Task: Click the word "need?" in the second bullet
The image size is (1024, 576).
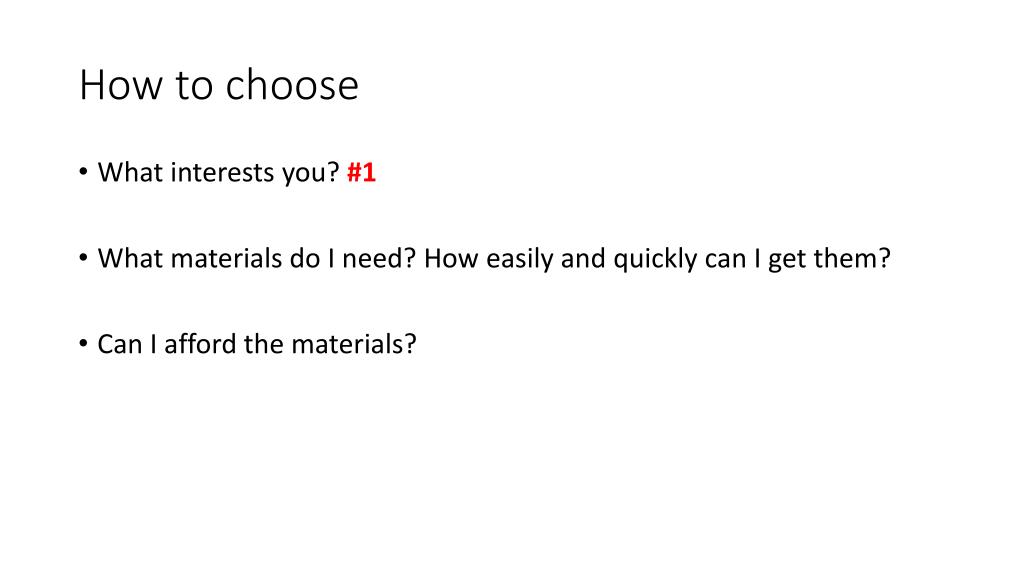Action: 379,259
